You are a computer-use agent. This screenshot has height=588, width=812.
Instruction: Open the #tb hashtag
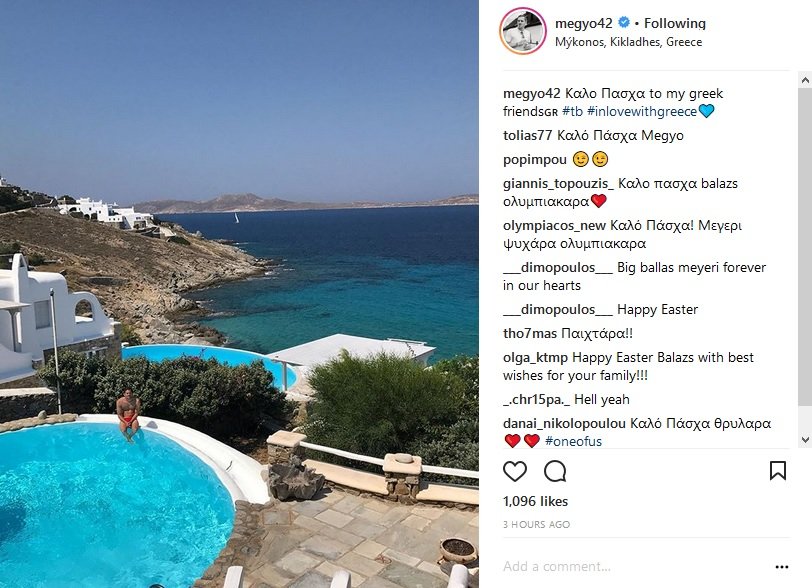pyautogui.click(x=572, y=111)
